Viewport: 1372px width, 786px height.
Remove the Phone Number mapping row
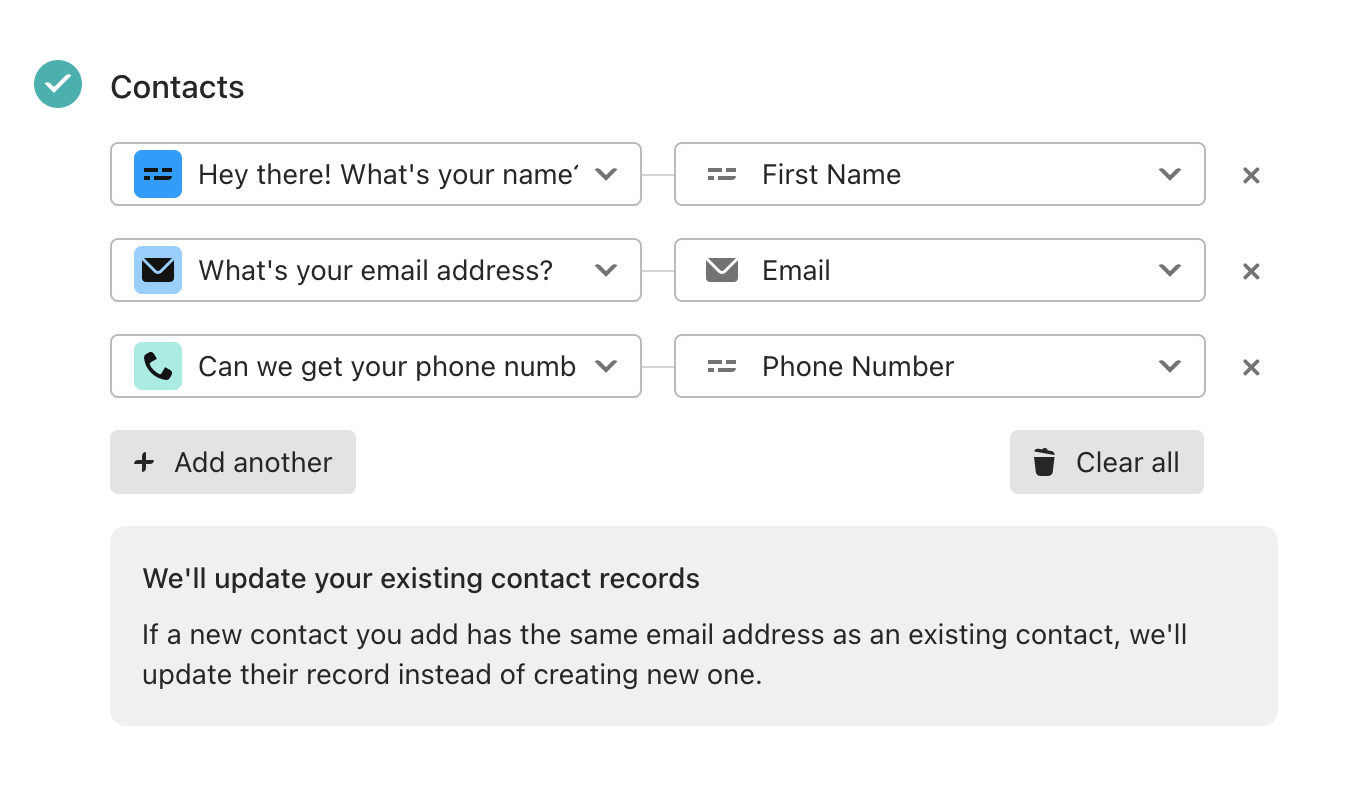point(1251,367)
